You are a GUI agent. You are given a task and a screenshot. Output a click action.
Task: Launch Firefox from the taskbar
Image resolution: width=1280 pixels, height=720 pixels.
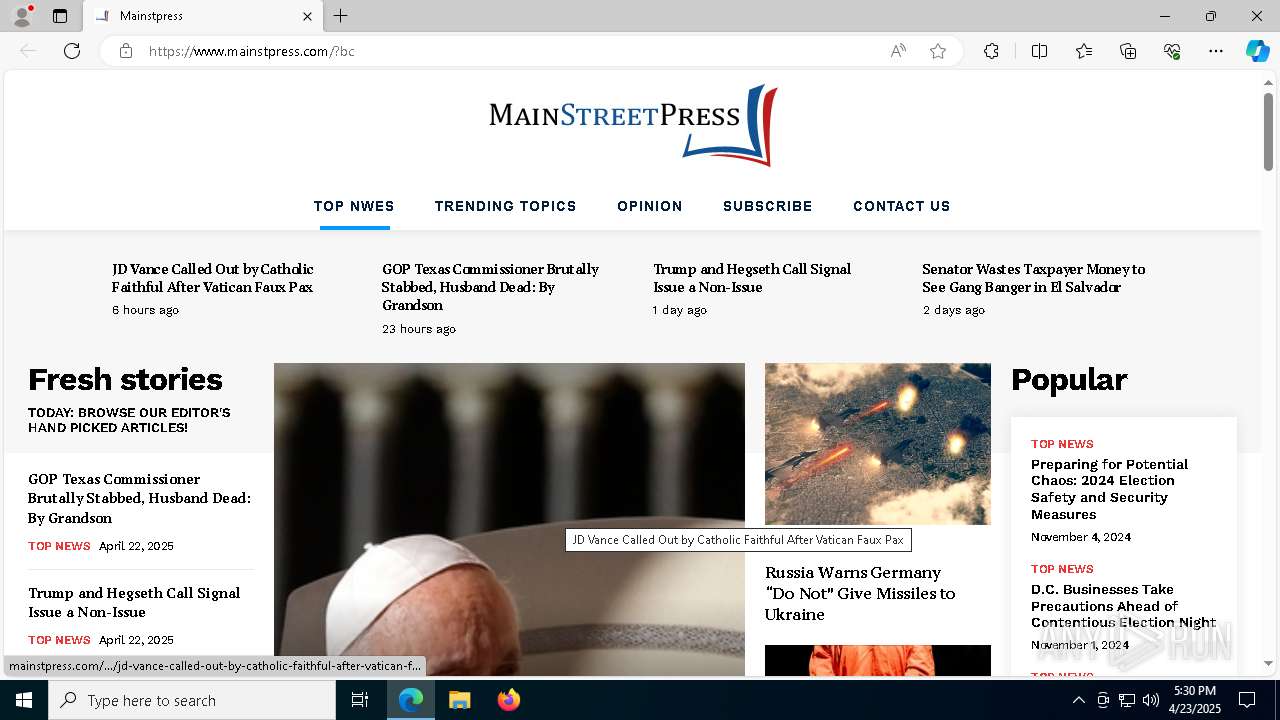[509, 700]
